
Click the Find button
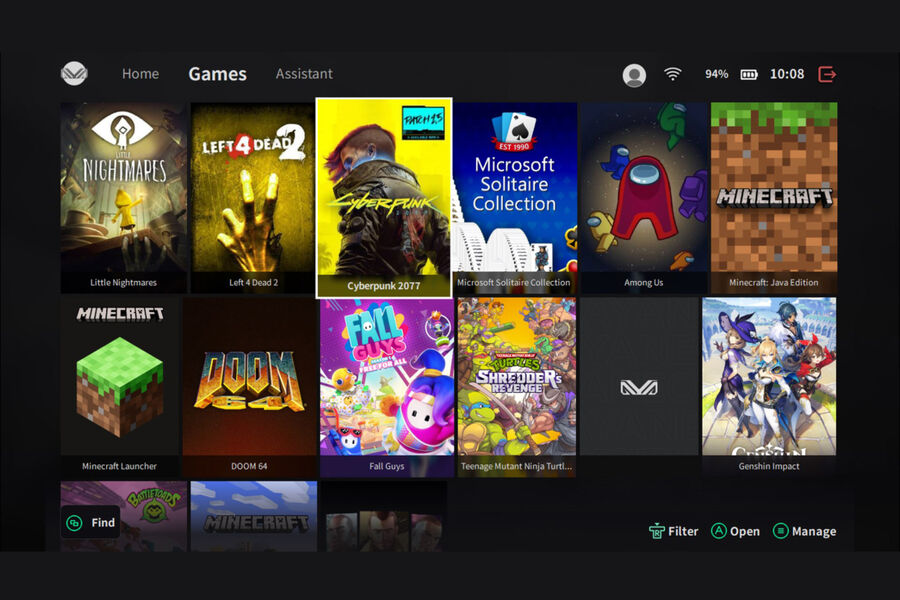pos(91,522)
